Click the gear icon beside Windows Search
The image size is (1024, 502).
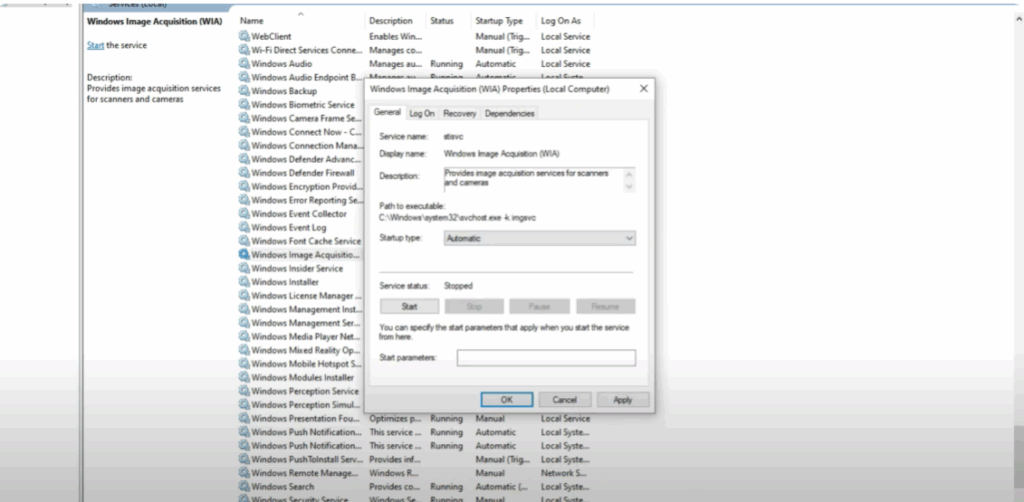pos(244,486)
